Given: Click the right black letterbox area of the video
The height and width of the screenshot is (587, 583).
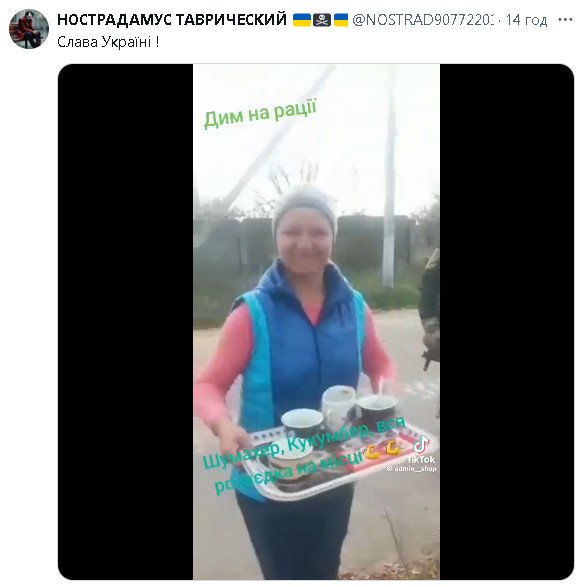Looking at the screenshot, I should click(507, 322).
